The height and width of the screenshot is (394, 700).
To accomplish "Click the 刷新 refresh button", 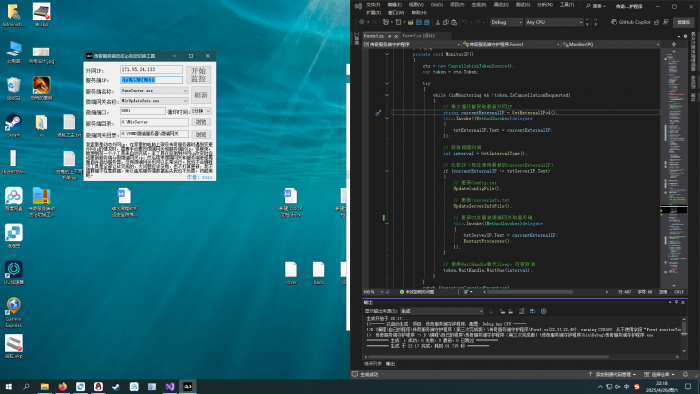I will (x=201, y=95).
